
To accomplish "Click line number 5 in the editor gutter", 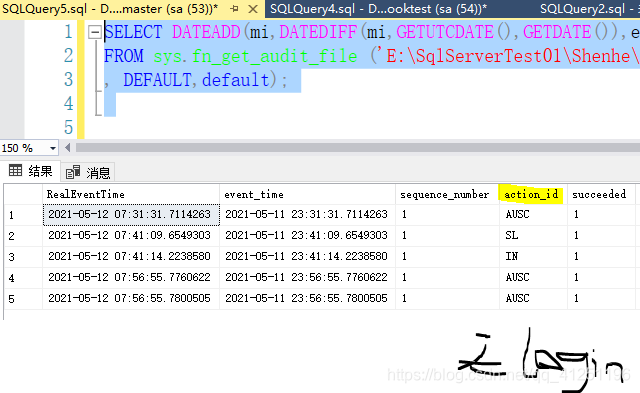I will [x=68, y=127].
